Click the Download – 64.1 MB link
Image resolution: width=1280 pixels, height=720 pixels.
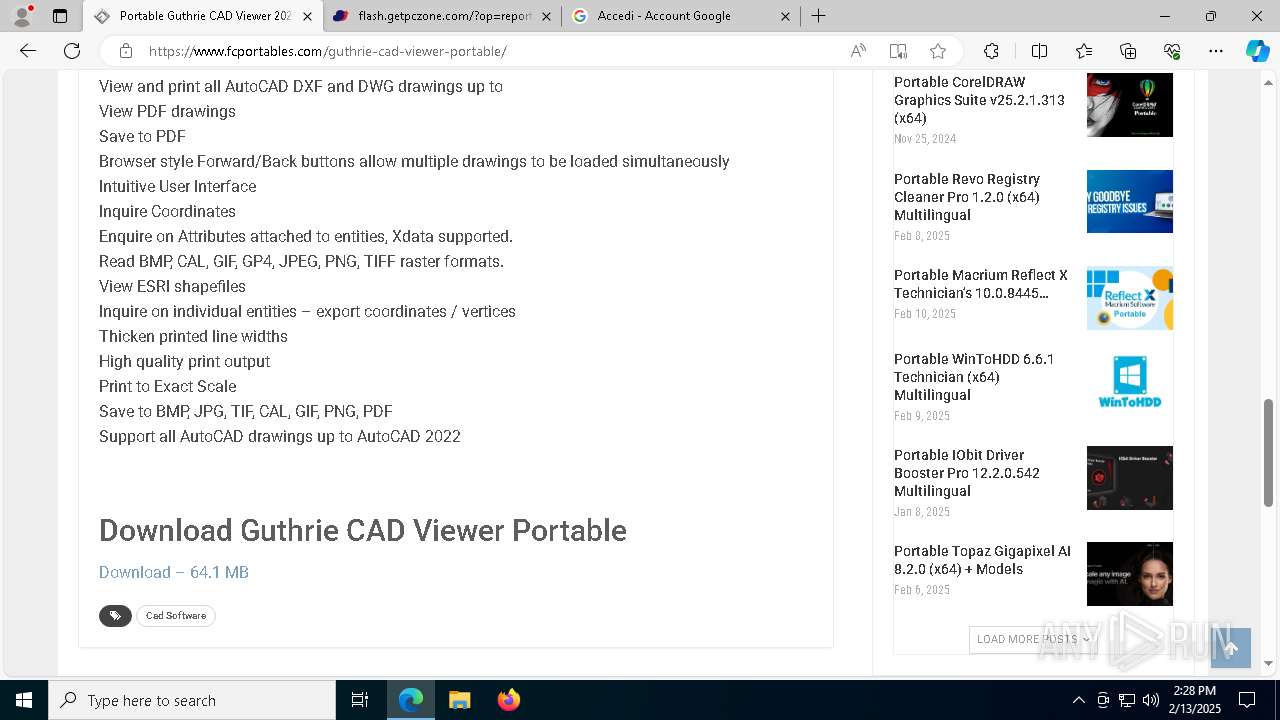(x=174, y=572)
